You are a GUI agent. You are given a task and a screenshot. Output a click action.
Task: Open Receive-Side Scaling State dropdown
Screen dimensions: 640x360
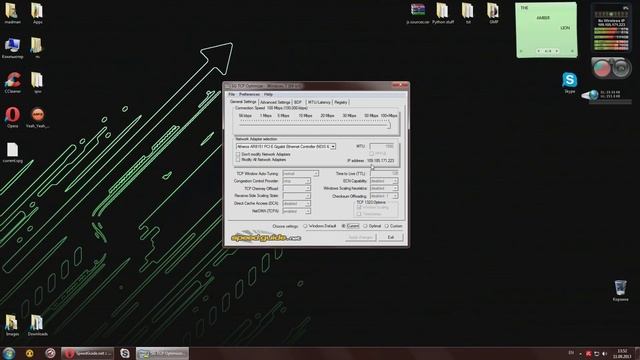point(308,196)
